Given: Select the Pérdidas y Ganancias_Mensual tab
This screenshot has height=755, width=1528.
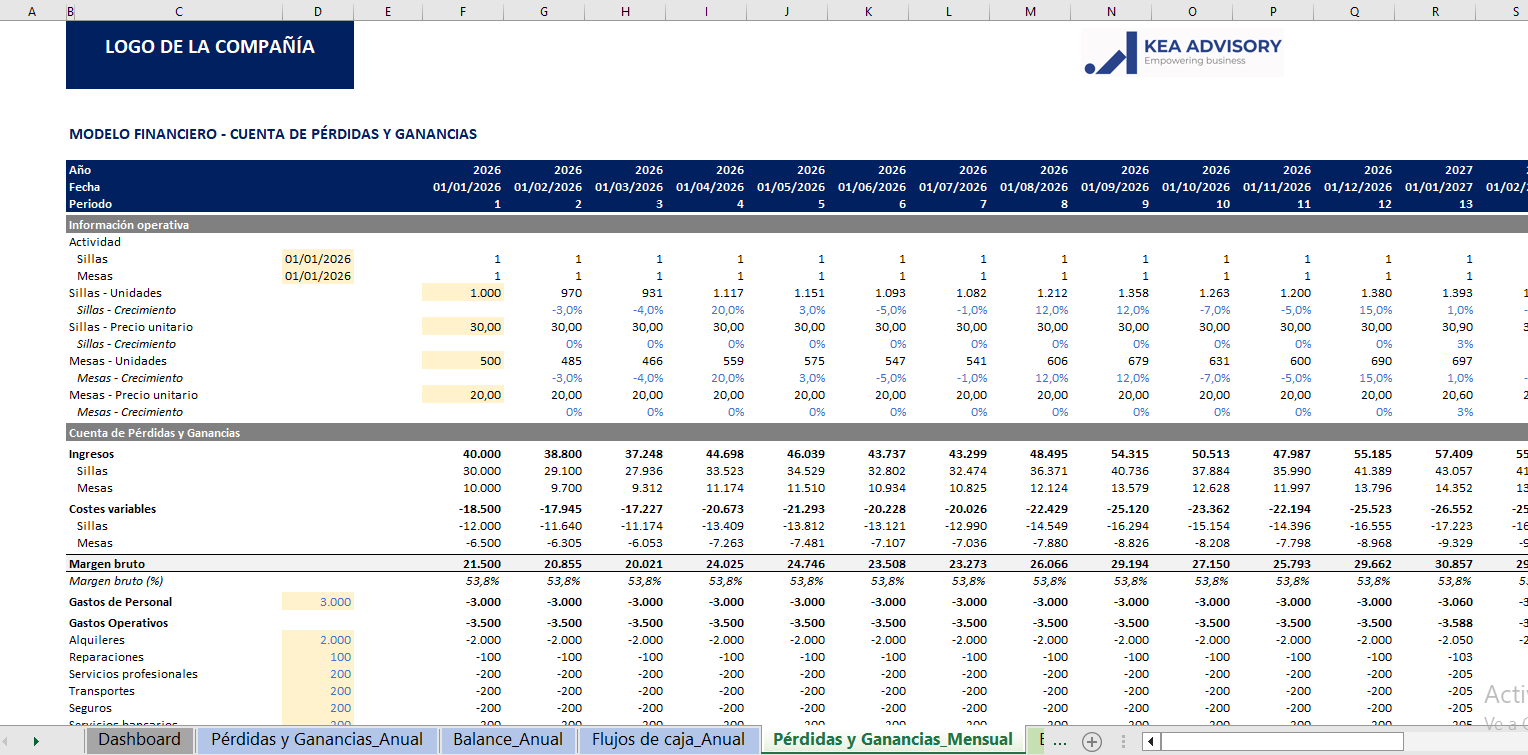Looking at the screenshot, I should coord(893,740).
